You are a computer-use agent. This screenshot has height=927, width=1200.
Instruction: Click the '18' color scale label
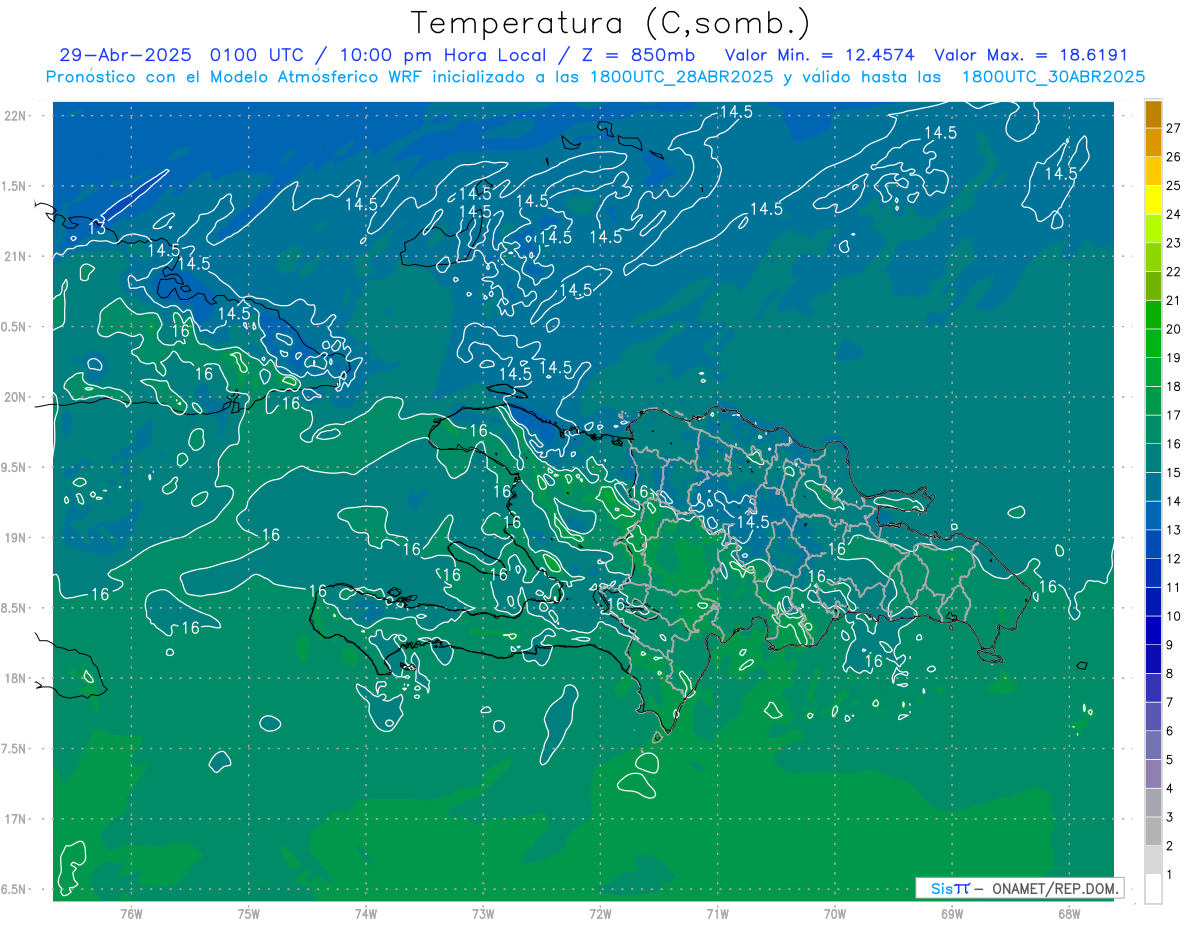click(1173, 386)
